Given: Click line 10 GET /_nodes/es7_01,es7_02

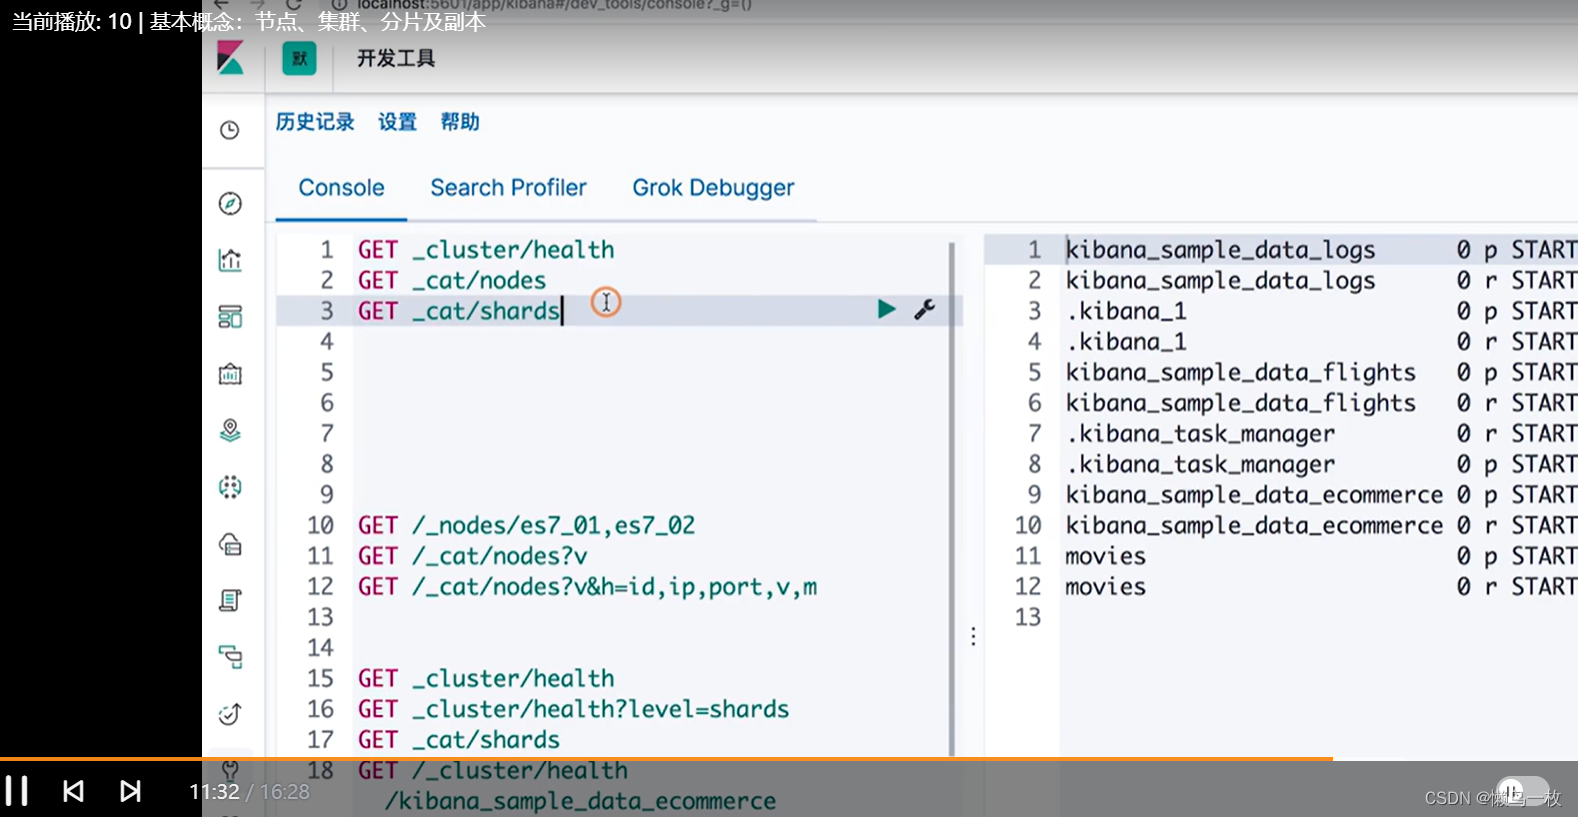Looking at the screenshot, I should tap(526, 525).
